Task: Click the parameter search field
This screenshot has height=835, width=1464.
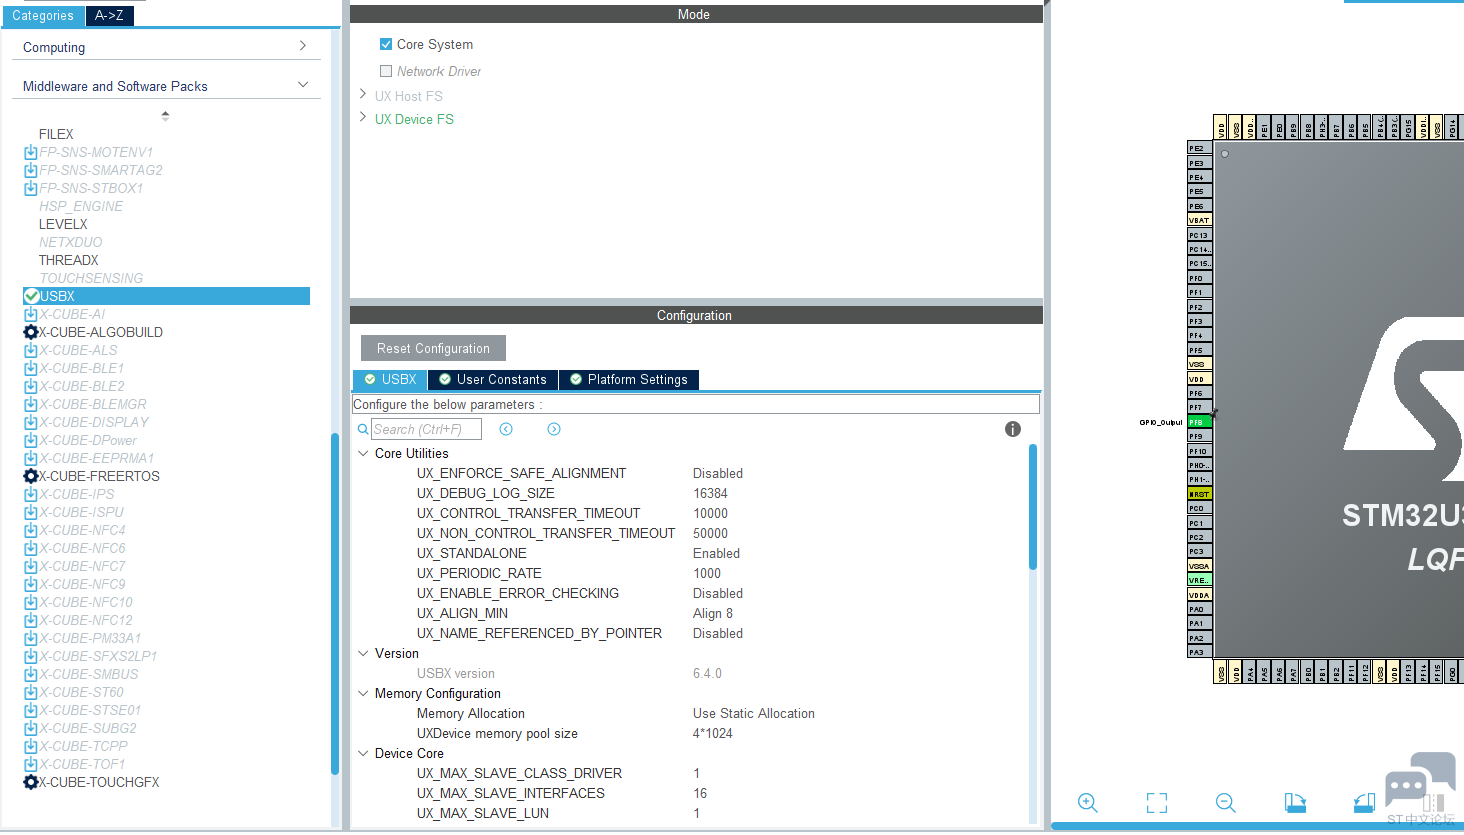Action: tap(426, 429)
